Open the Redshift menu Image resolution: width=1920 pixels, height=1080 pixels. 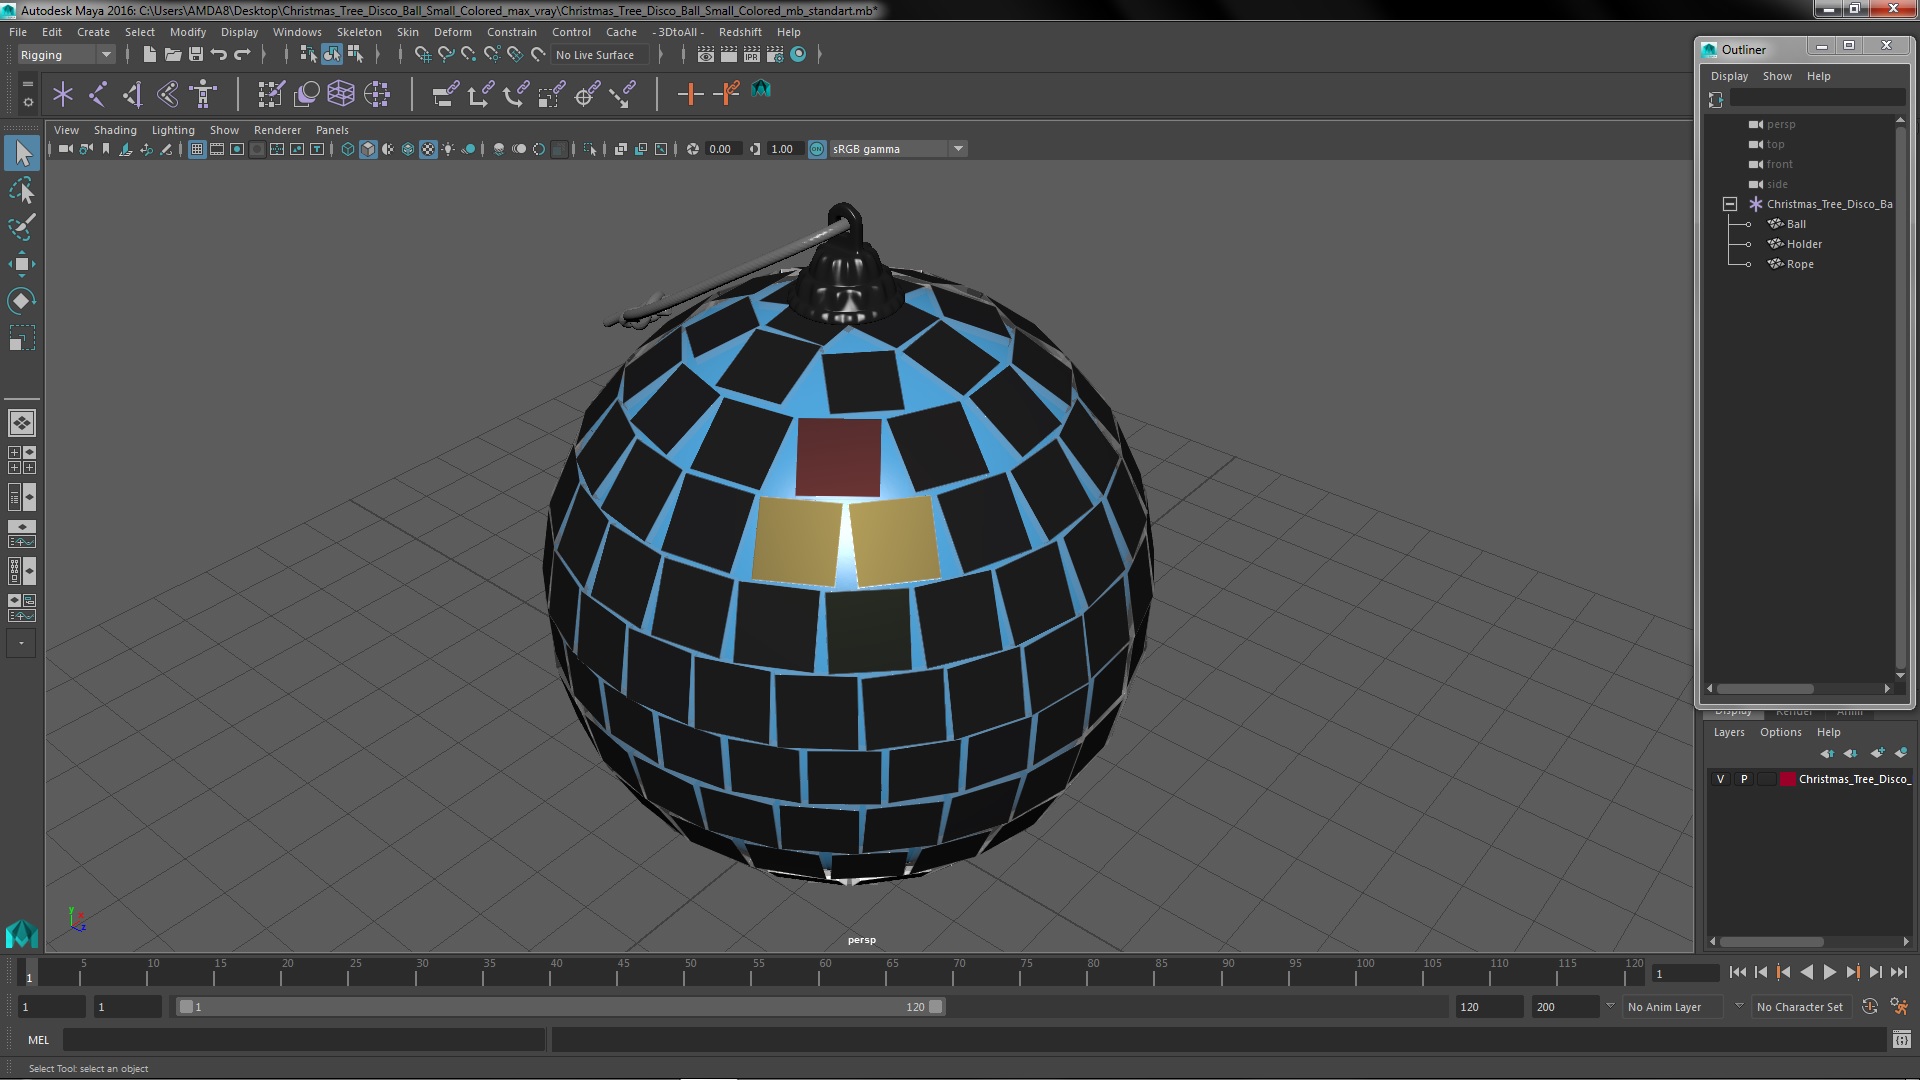click(x=740, y=32)
